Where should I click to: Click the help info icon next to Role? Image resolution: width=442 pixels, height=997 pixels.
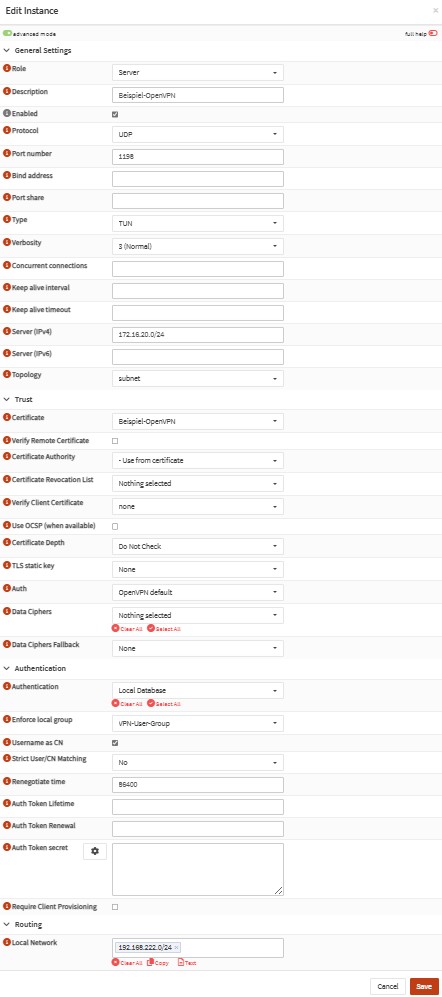coord(8,67)
